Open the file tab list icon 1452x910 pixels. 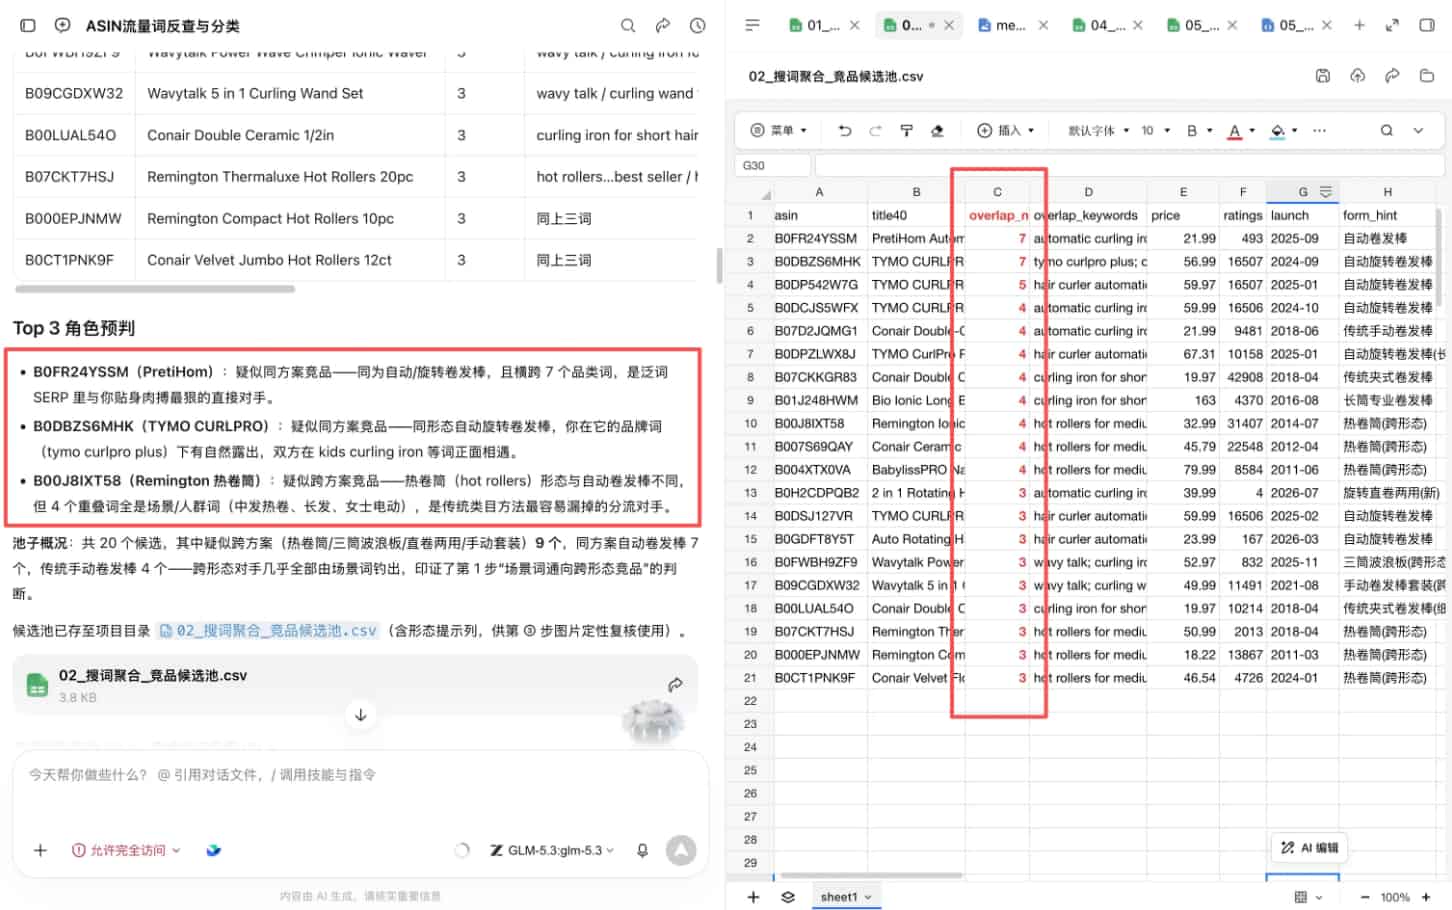click(x=753, y=25)
